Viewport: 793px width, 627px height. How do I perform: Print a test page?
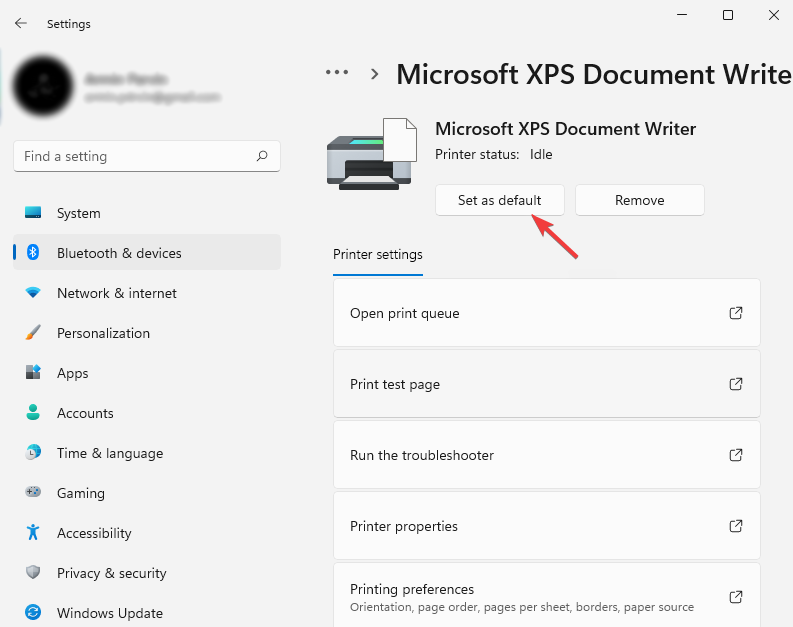(547, 384)
